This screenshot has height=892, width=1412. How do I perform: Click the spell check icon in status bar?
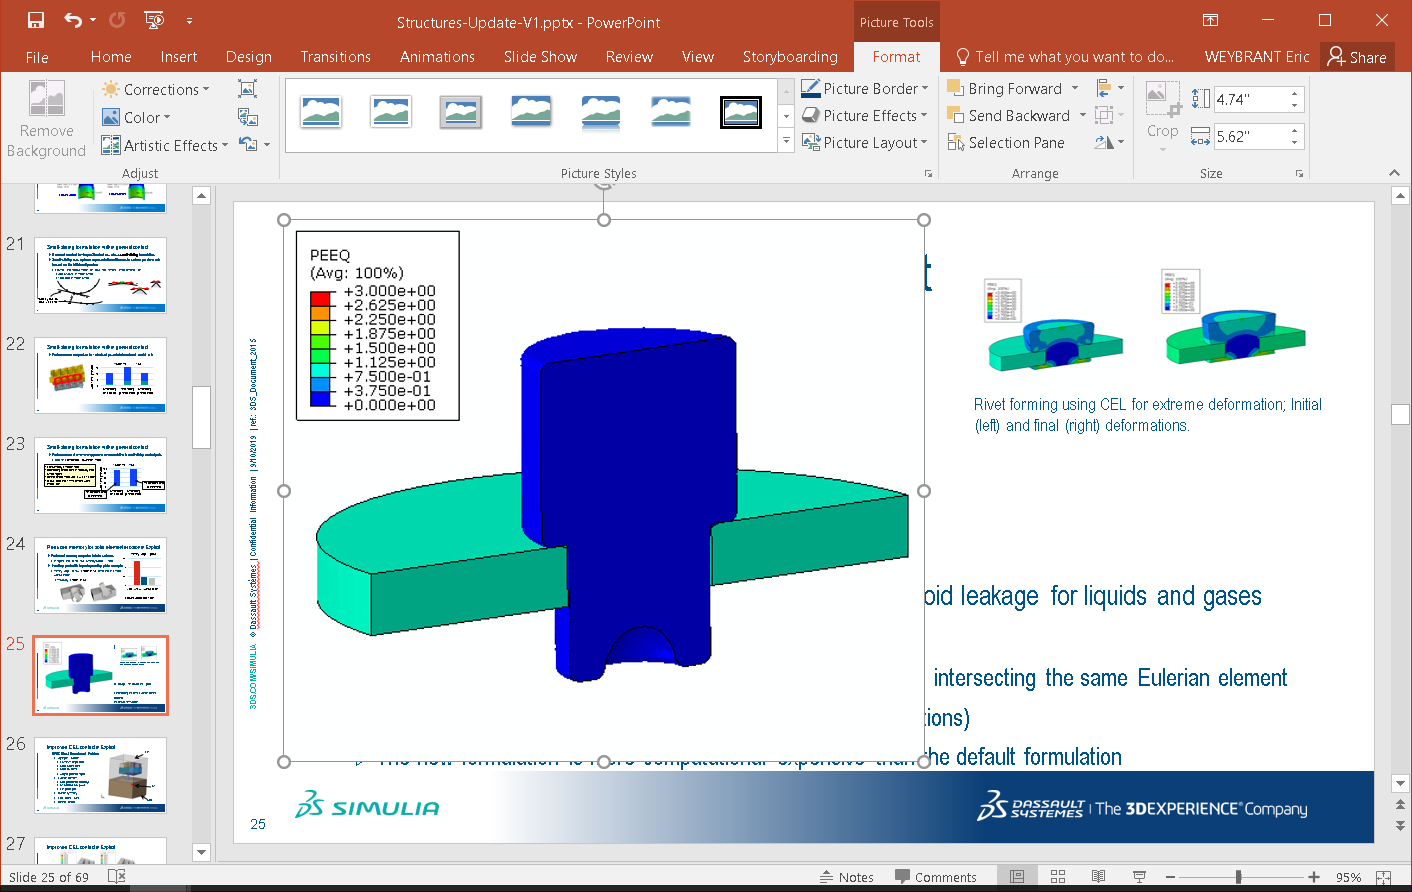pyautogui.click(x=117, y=877)
